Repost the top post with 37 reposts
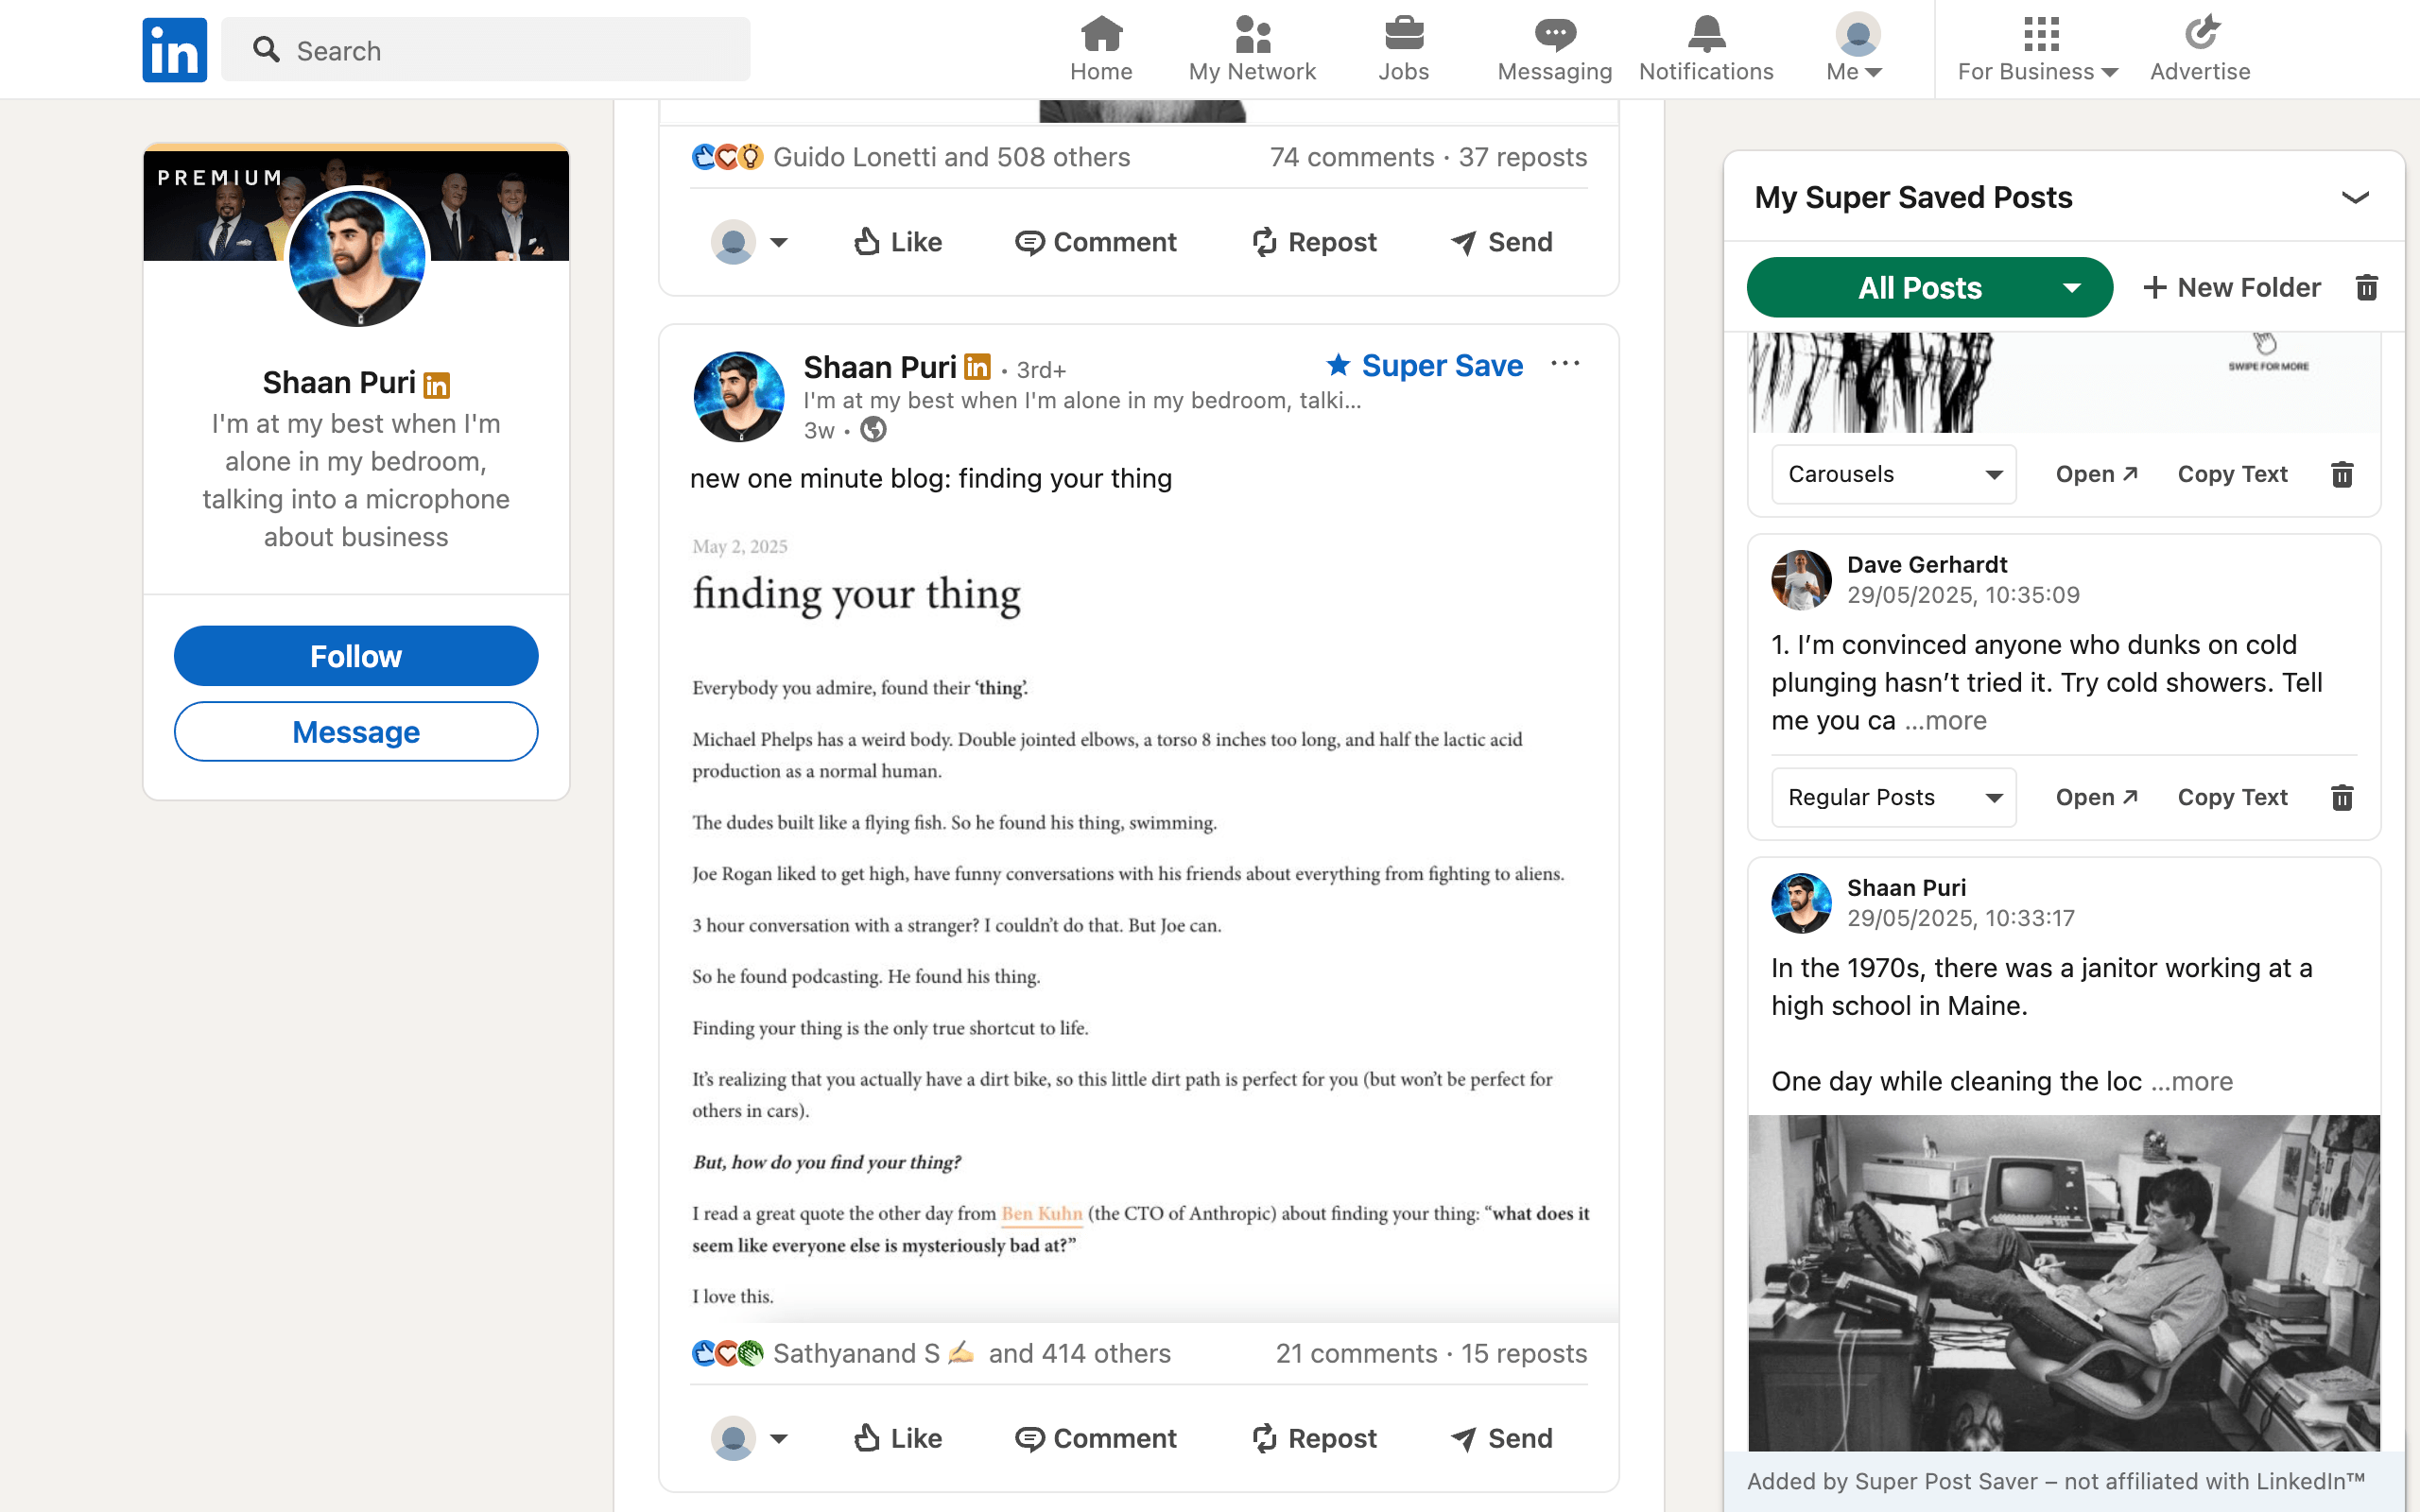Screen dimensions: 2420x1512 pyautogui.click(x=1314, y=242)
